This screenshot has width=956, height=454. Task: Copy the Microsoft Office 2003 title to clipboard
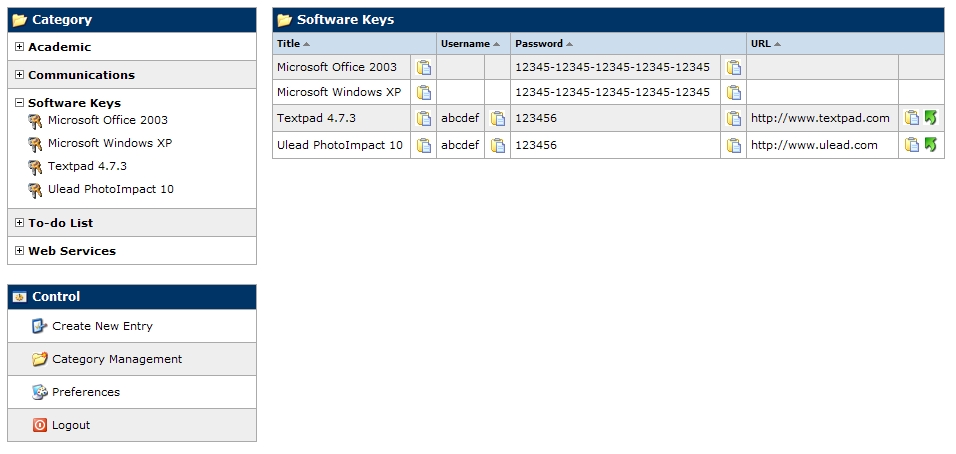(424, 68)
